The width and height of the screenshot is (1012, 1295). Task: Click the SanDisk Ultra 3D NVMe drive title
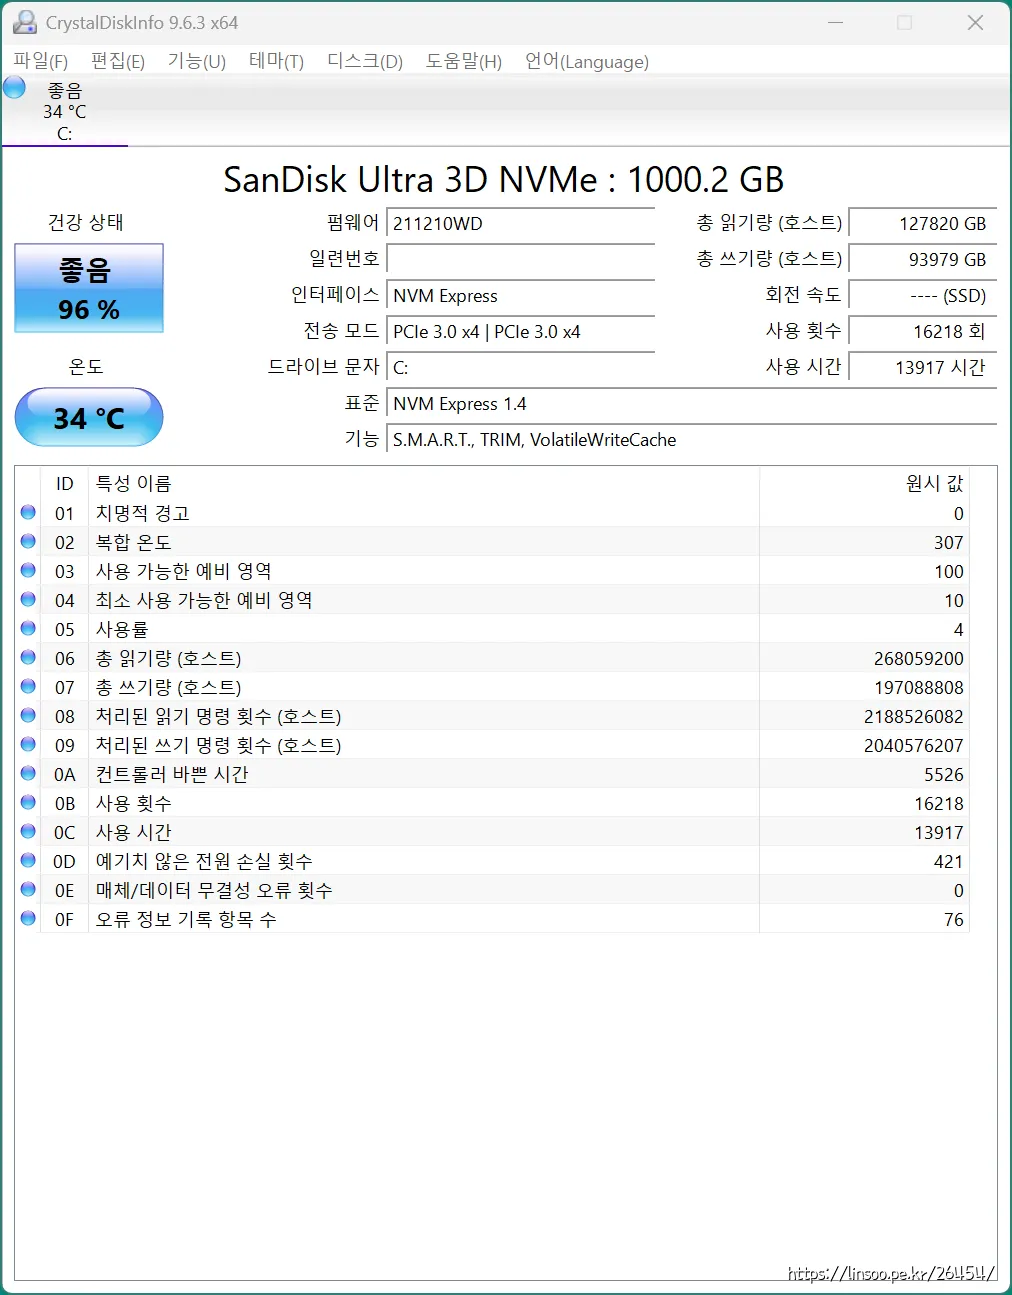[x=504, y=180]
